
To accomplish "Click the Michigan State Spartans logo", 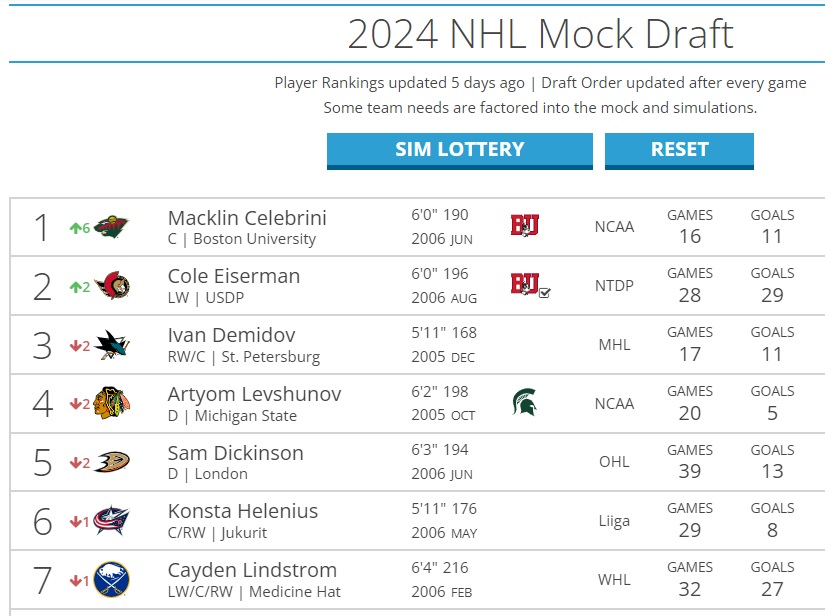I will (525, 402).
